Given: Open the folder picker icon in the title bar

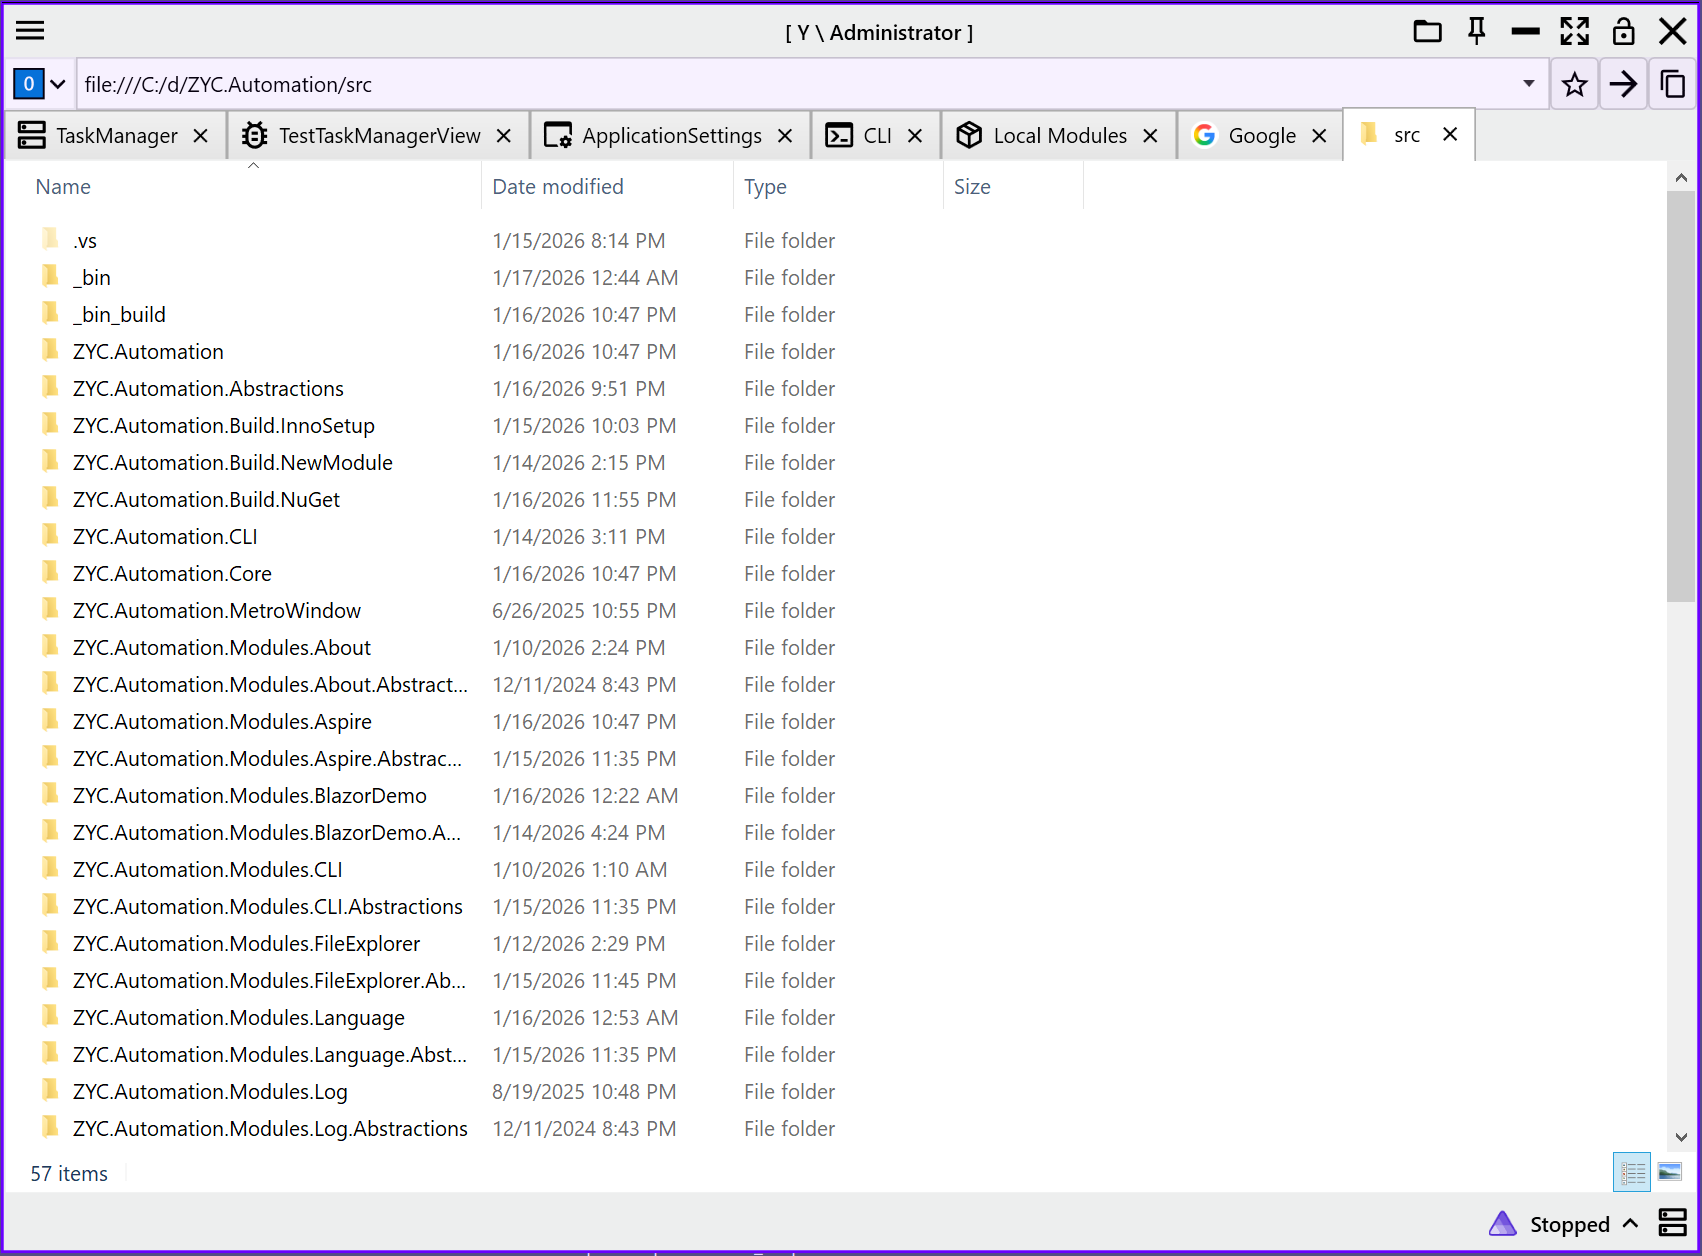Looking at the screenshot, I should [1427, 31].
